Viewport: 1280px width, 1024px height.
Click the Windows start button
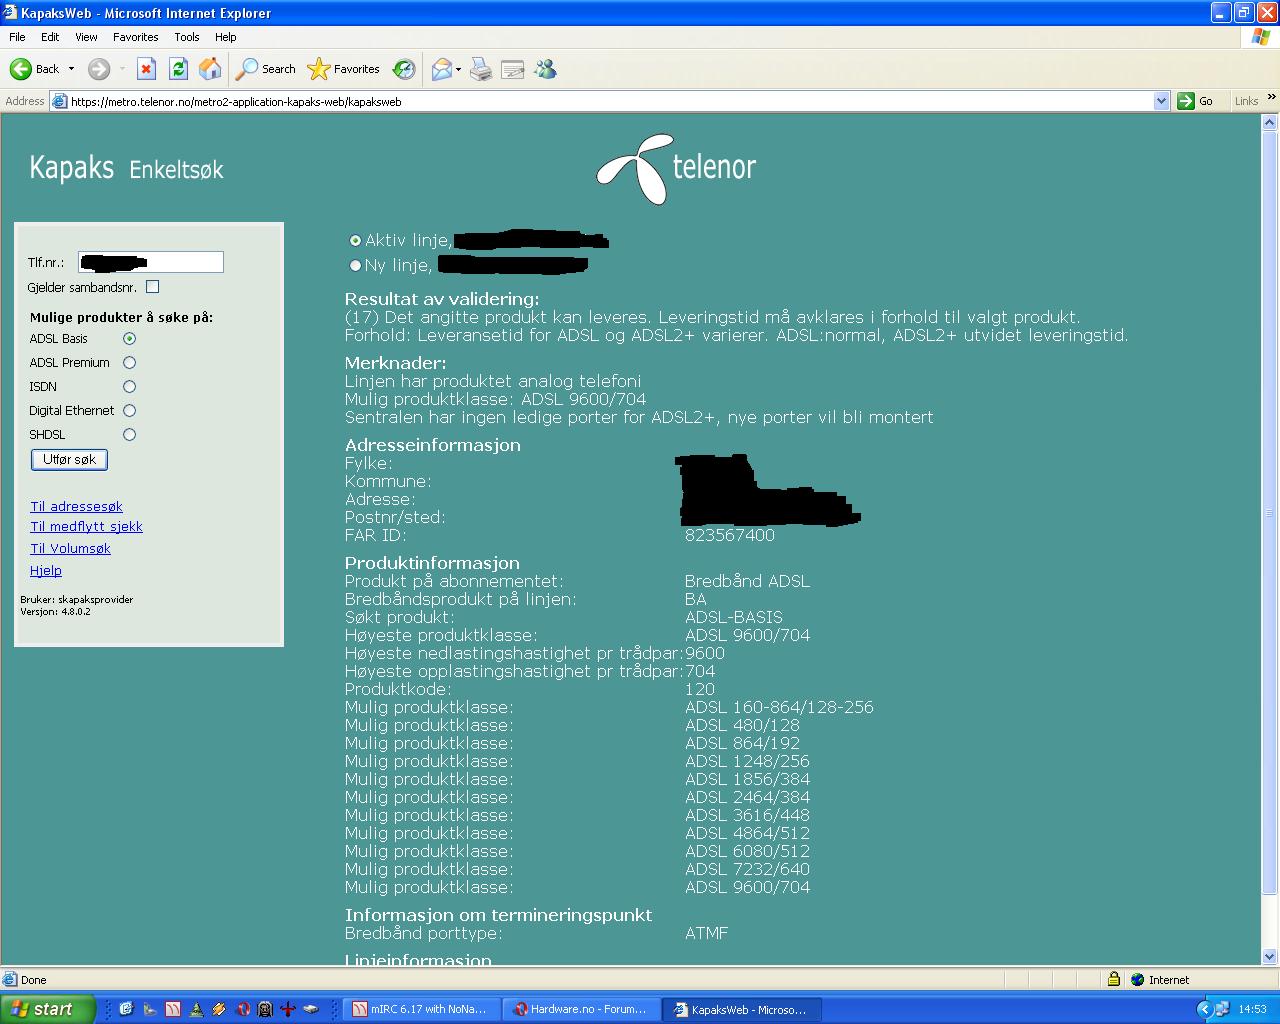click(47, 1009)
